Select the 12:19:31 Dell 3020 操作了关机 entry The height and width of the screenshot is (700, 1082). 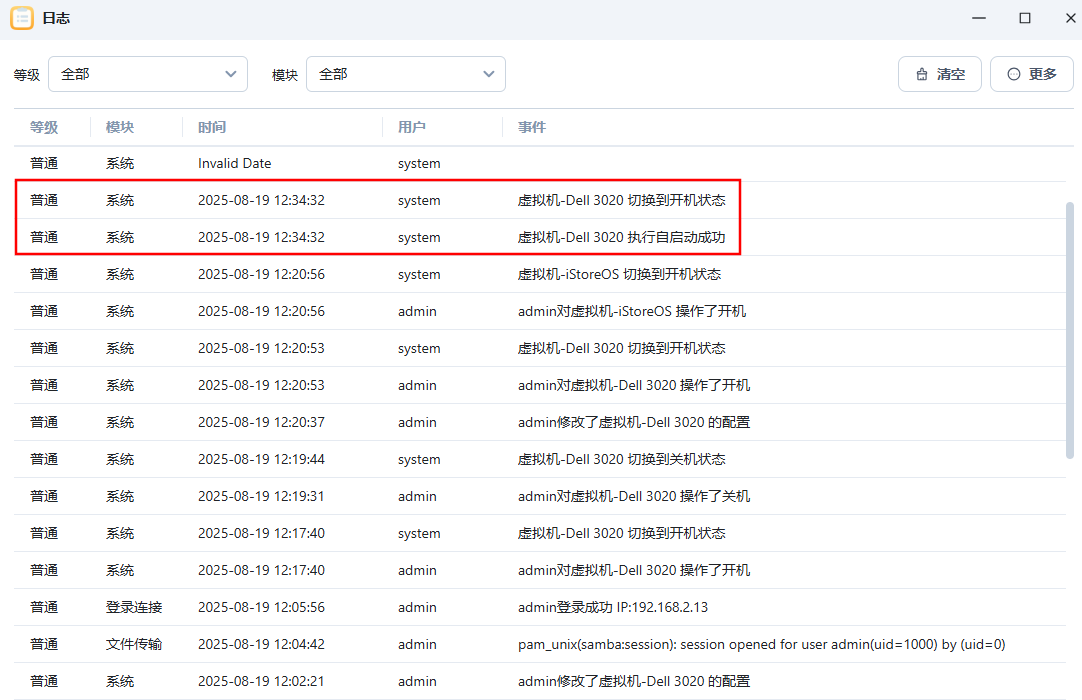(x=633, y=496)
